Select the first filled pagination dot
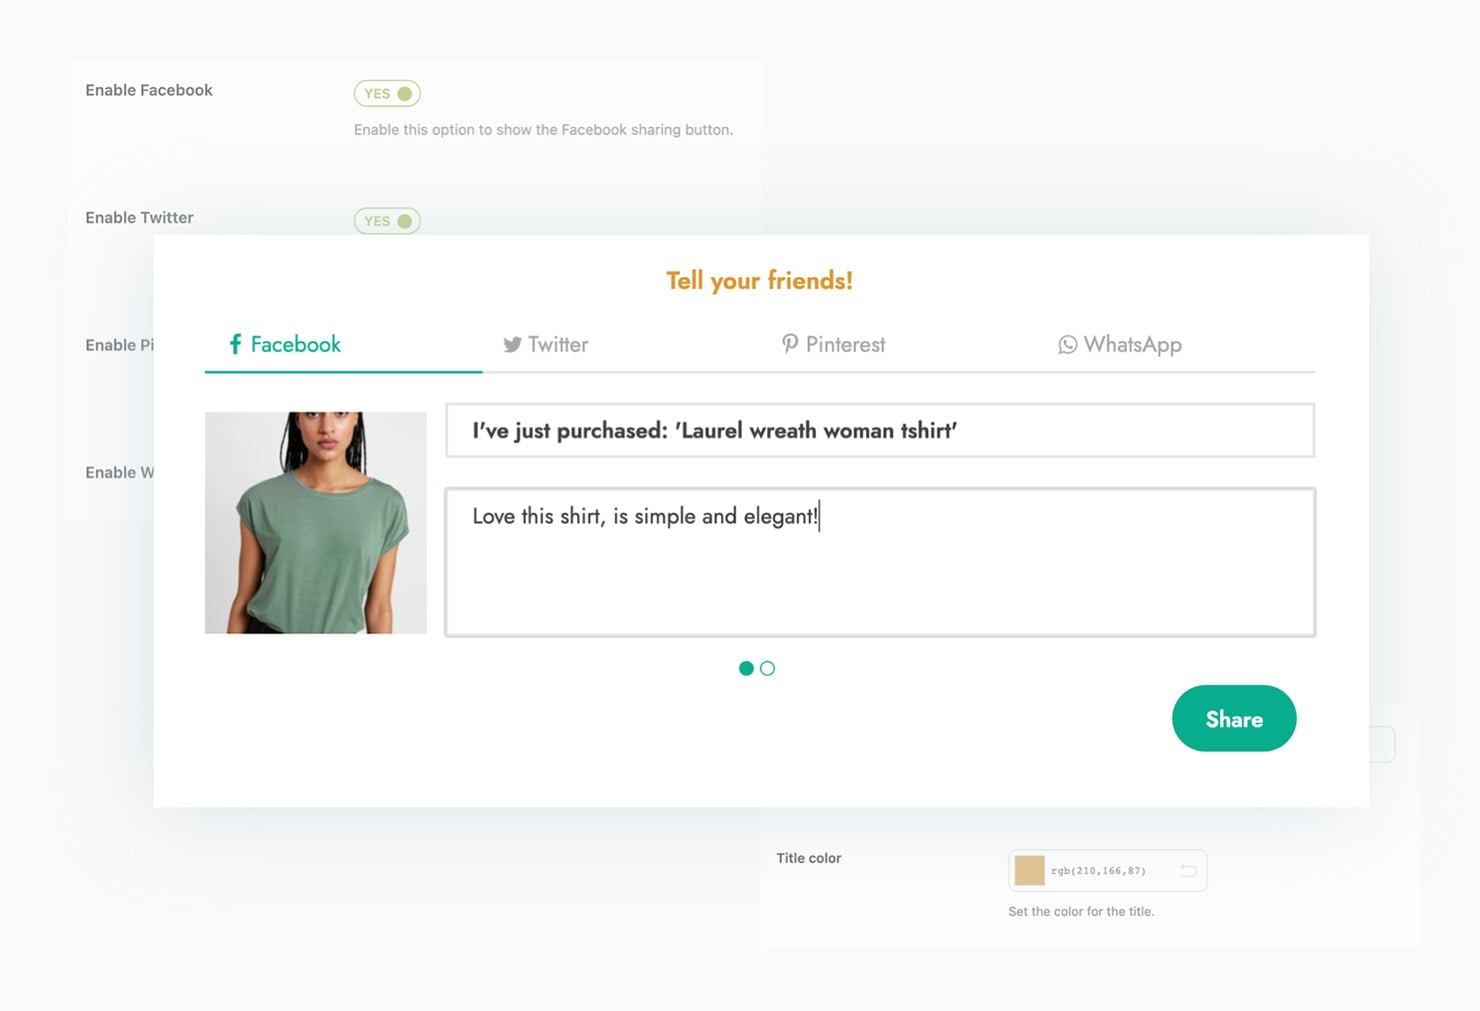The image size is (1480, 1011). click(x=746, y=668)
